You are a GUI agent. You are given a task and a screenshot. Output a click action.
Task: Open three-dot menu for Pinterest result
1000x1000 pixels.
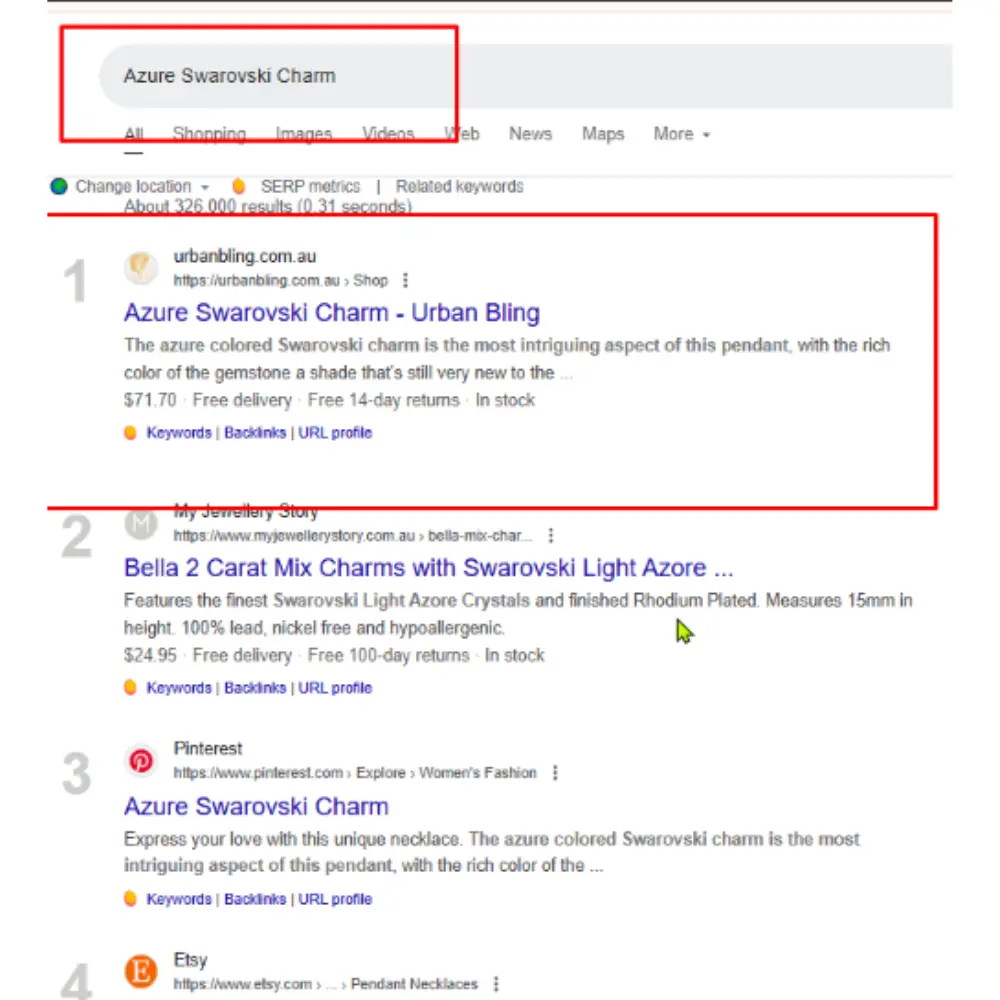tap(555, 773)
